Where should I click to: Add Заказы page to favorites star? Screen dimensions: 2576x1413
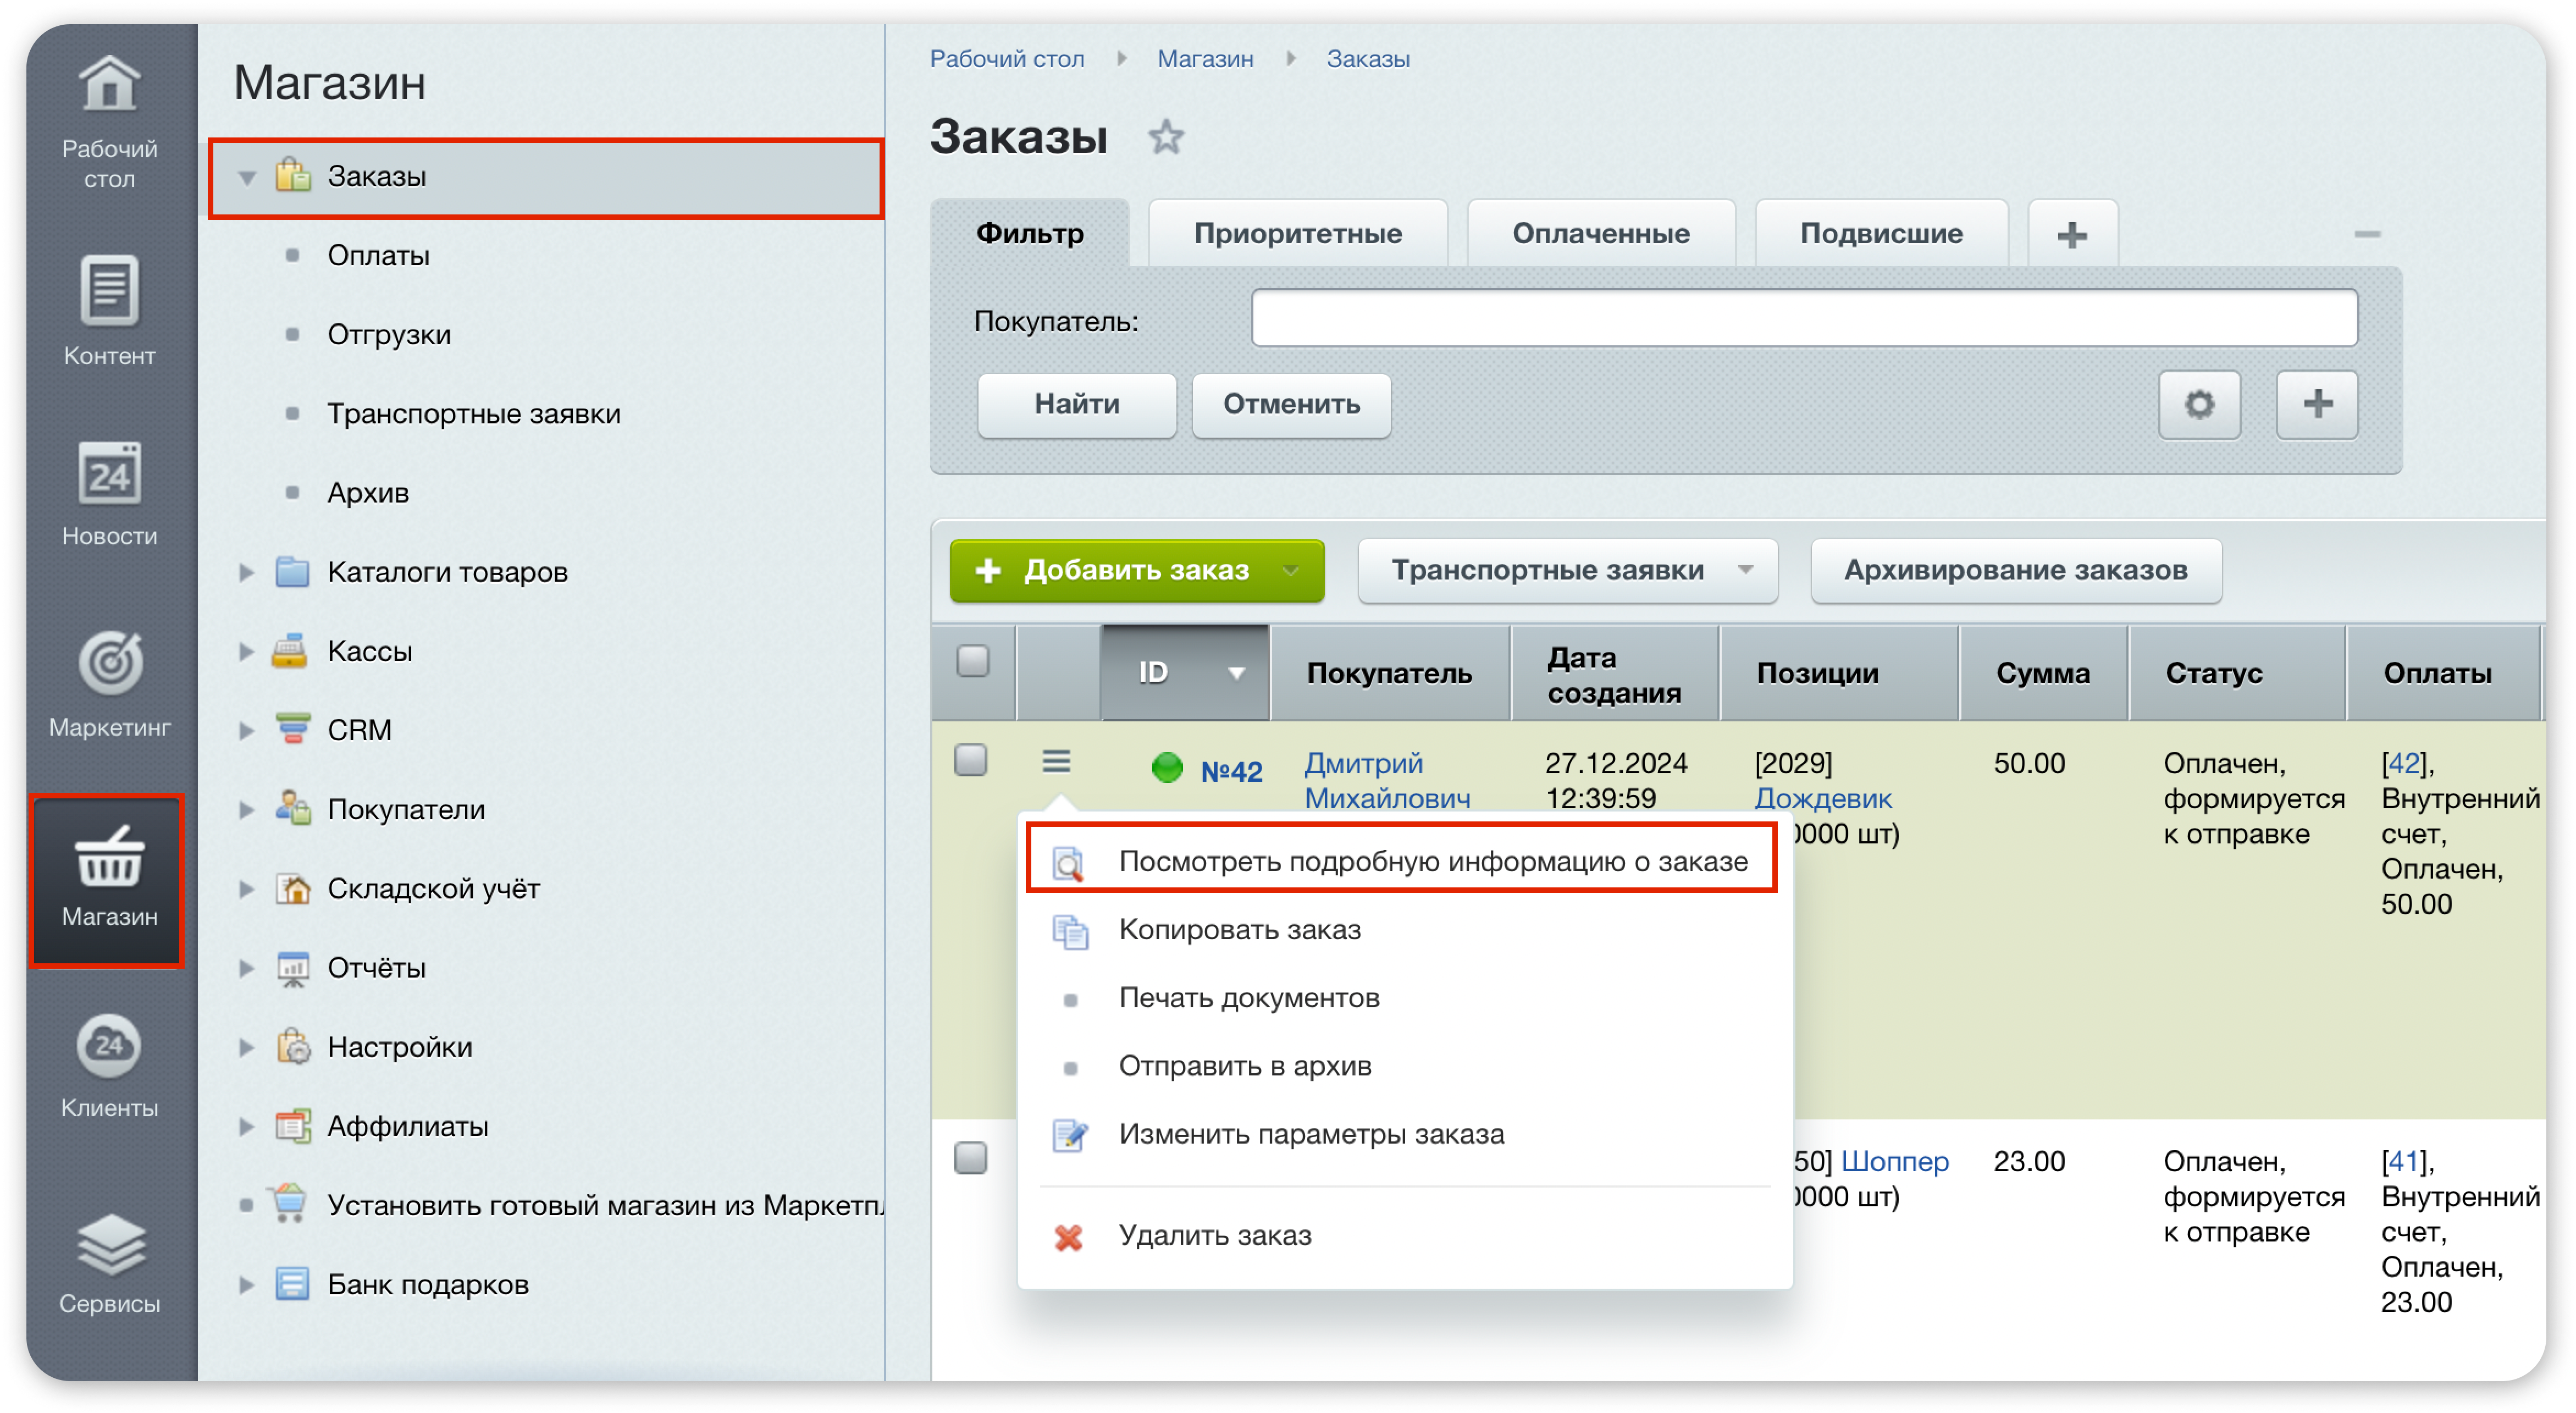pos(1165,137)
